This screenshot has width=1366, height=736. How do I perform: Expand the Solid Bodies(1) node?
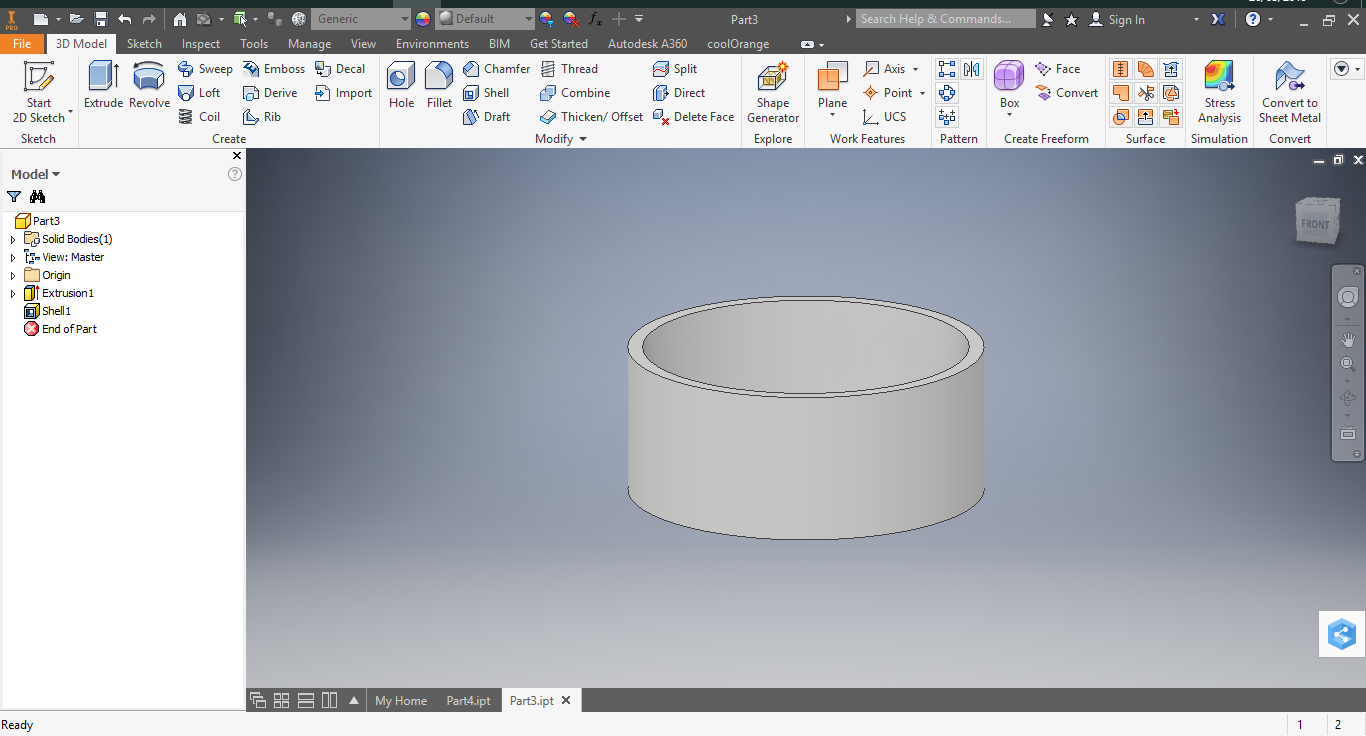pyautogui.click(x=13, y=240)
